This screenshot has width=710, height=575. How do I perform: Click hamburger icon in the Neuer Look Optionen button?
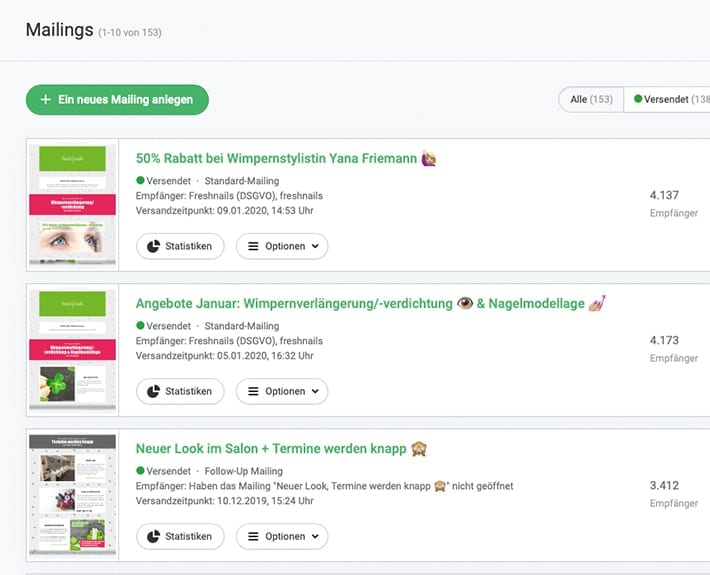click(253, 537)
